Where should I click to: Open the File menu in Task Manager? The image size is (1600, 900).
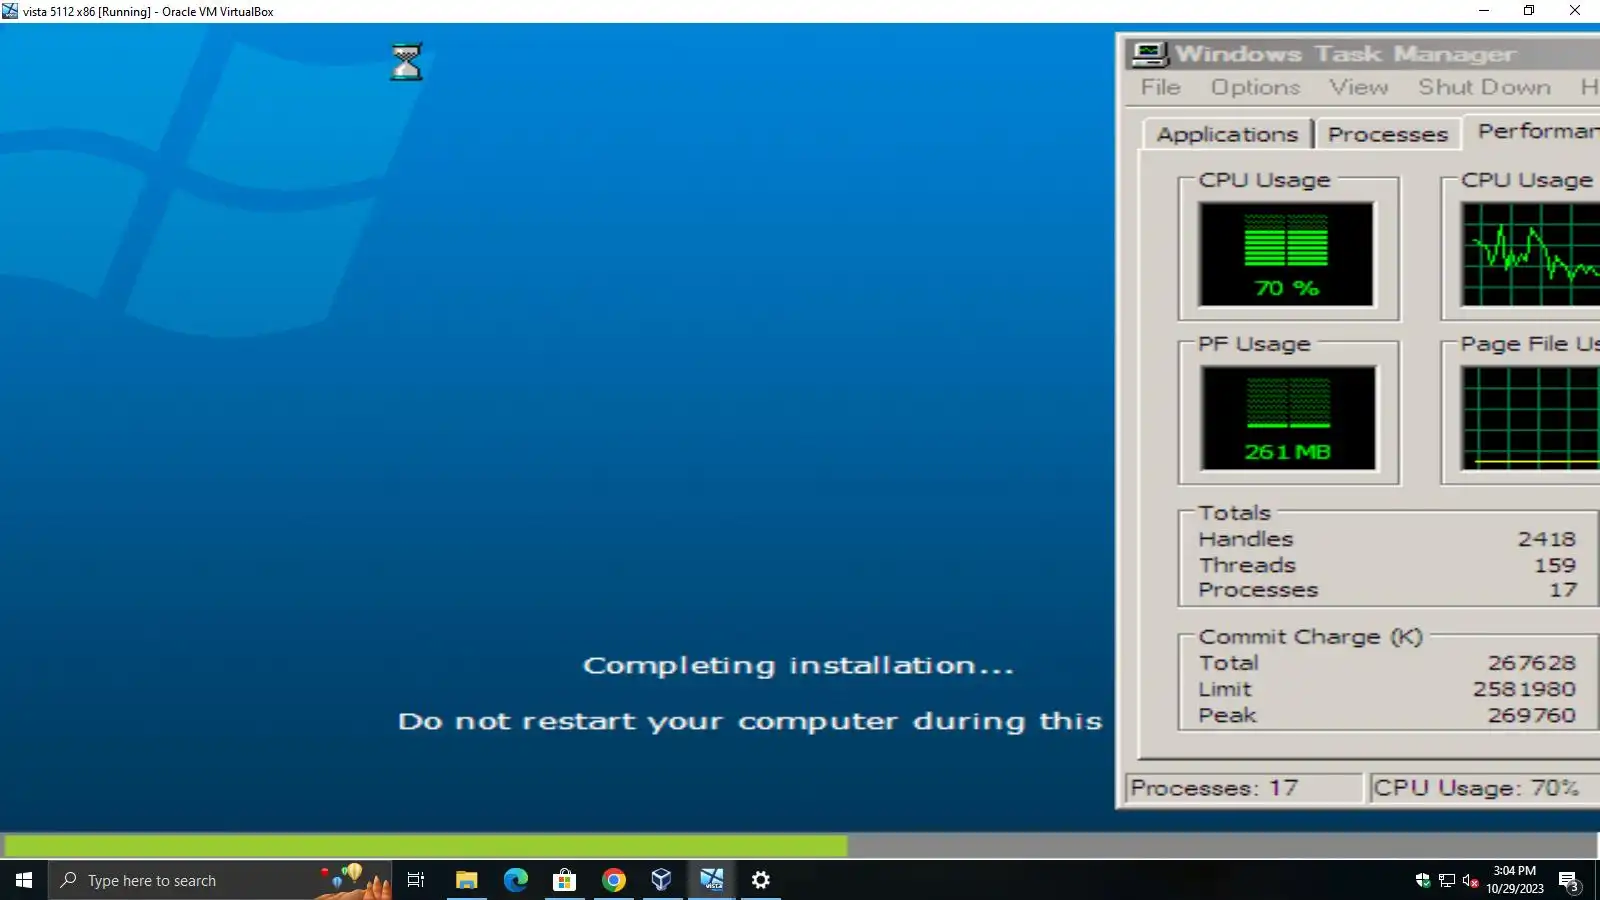[1160, 88]
